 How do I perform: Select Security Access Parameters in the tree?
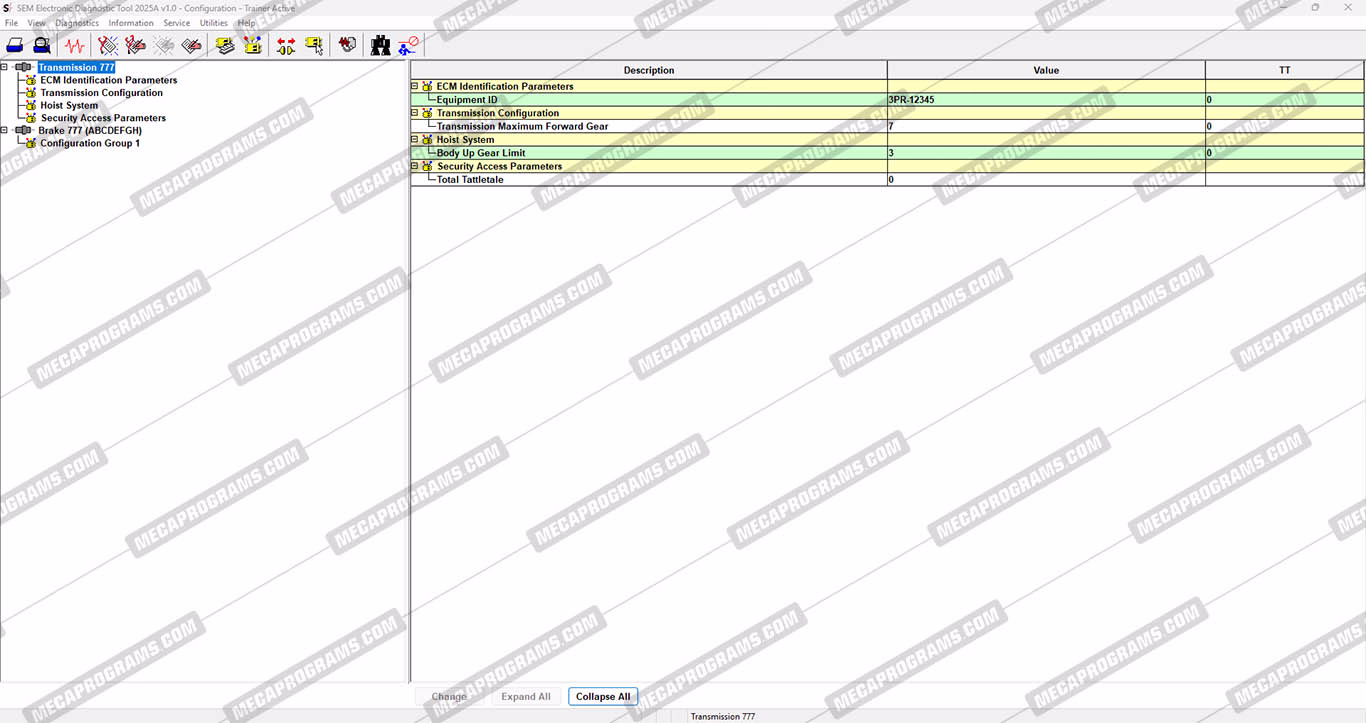[103, 118]
